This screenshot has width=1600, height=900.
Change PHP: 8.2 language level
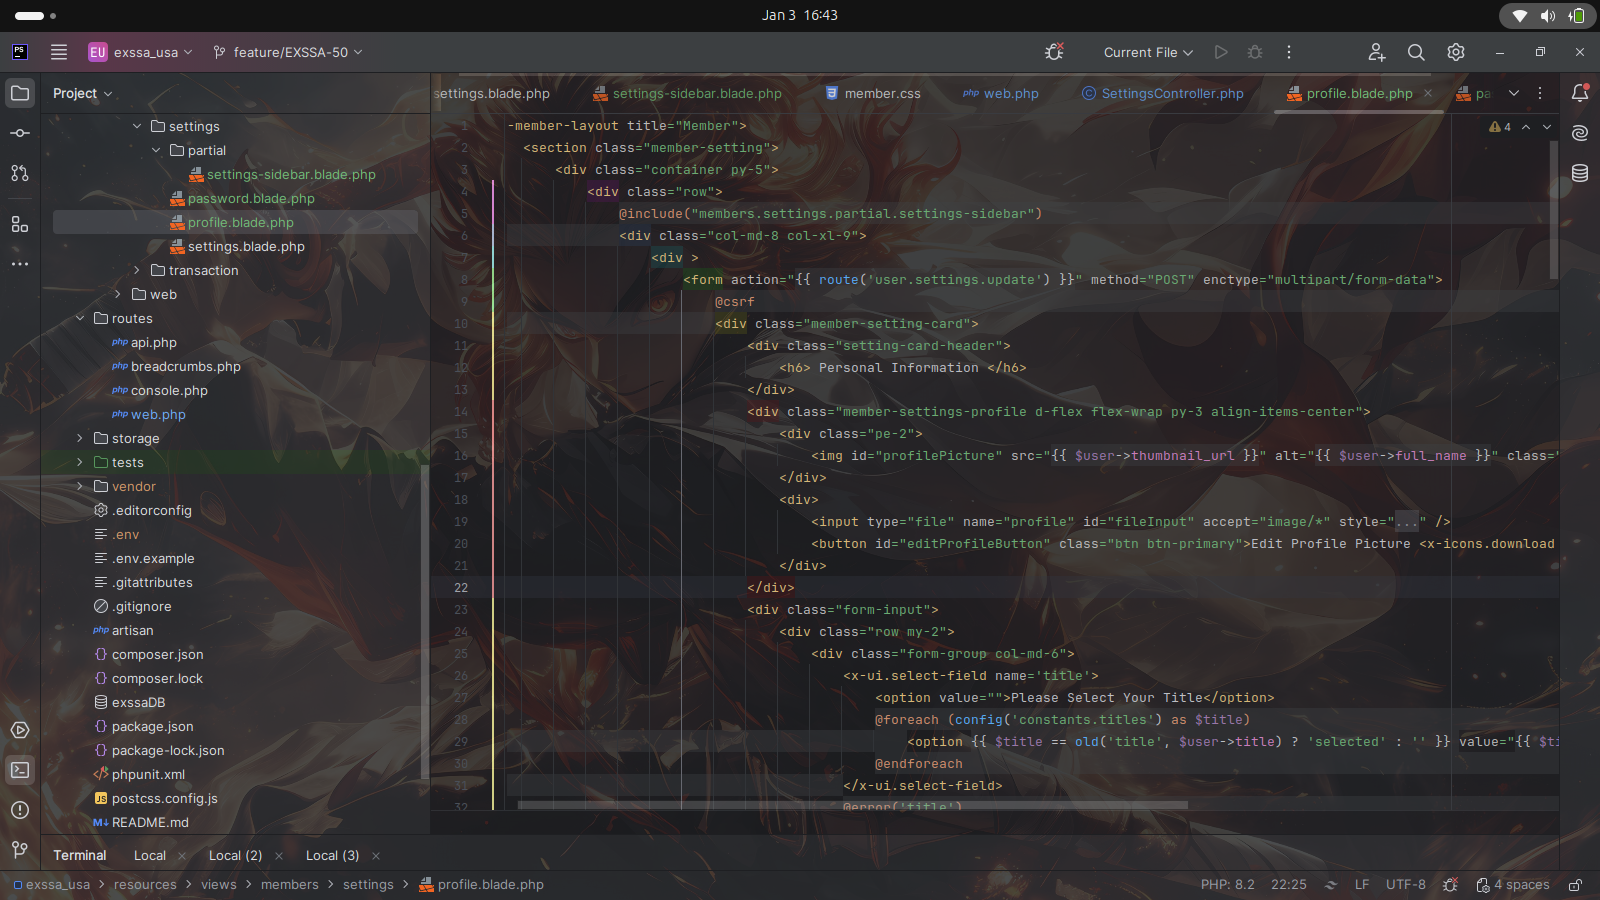tap(1227, 885)
